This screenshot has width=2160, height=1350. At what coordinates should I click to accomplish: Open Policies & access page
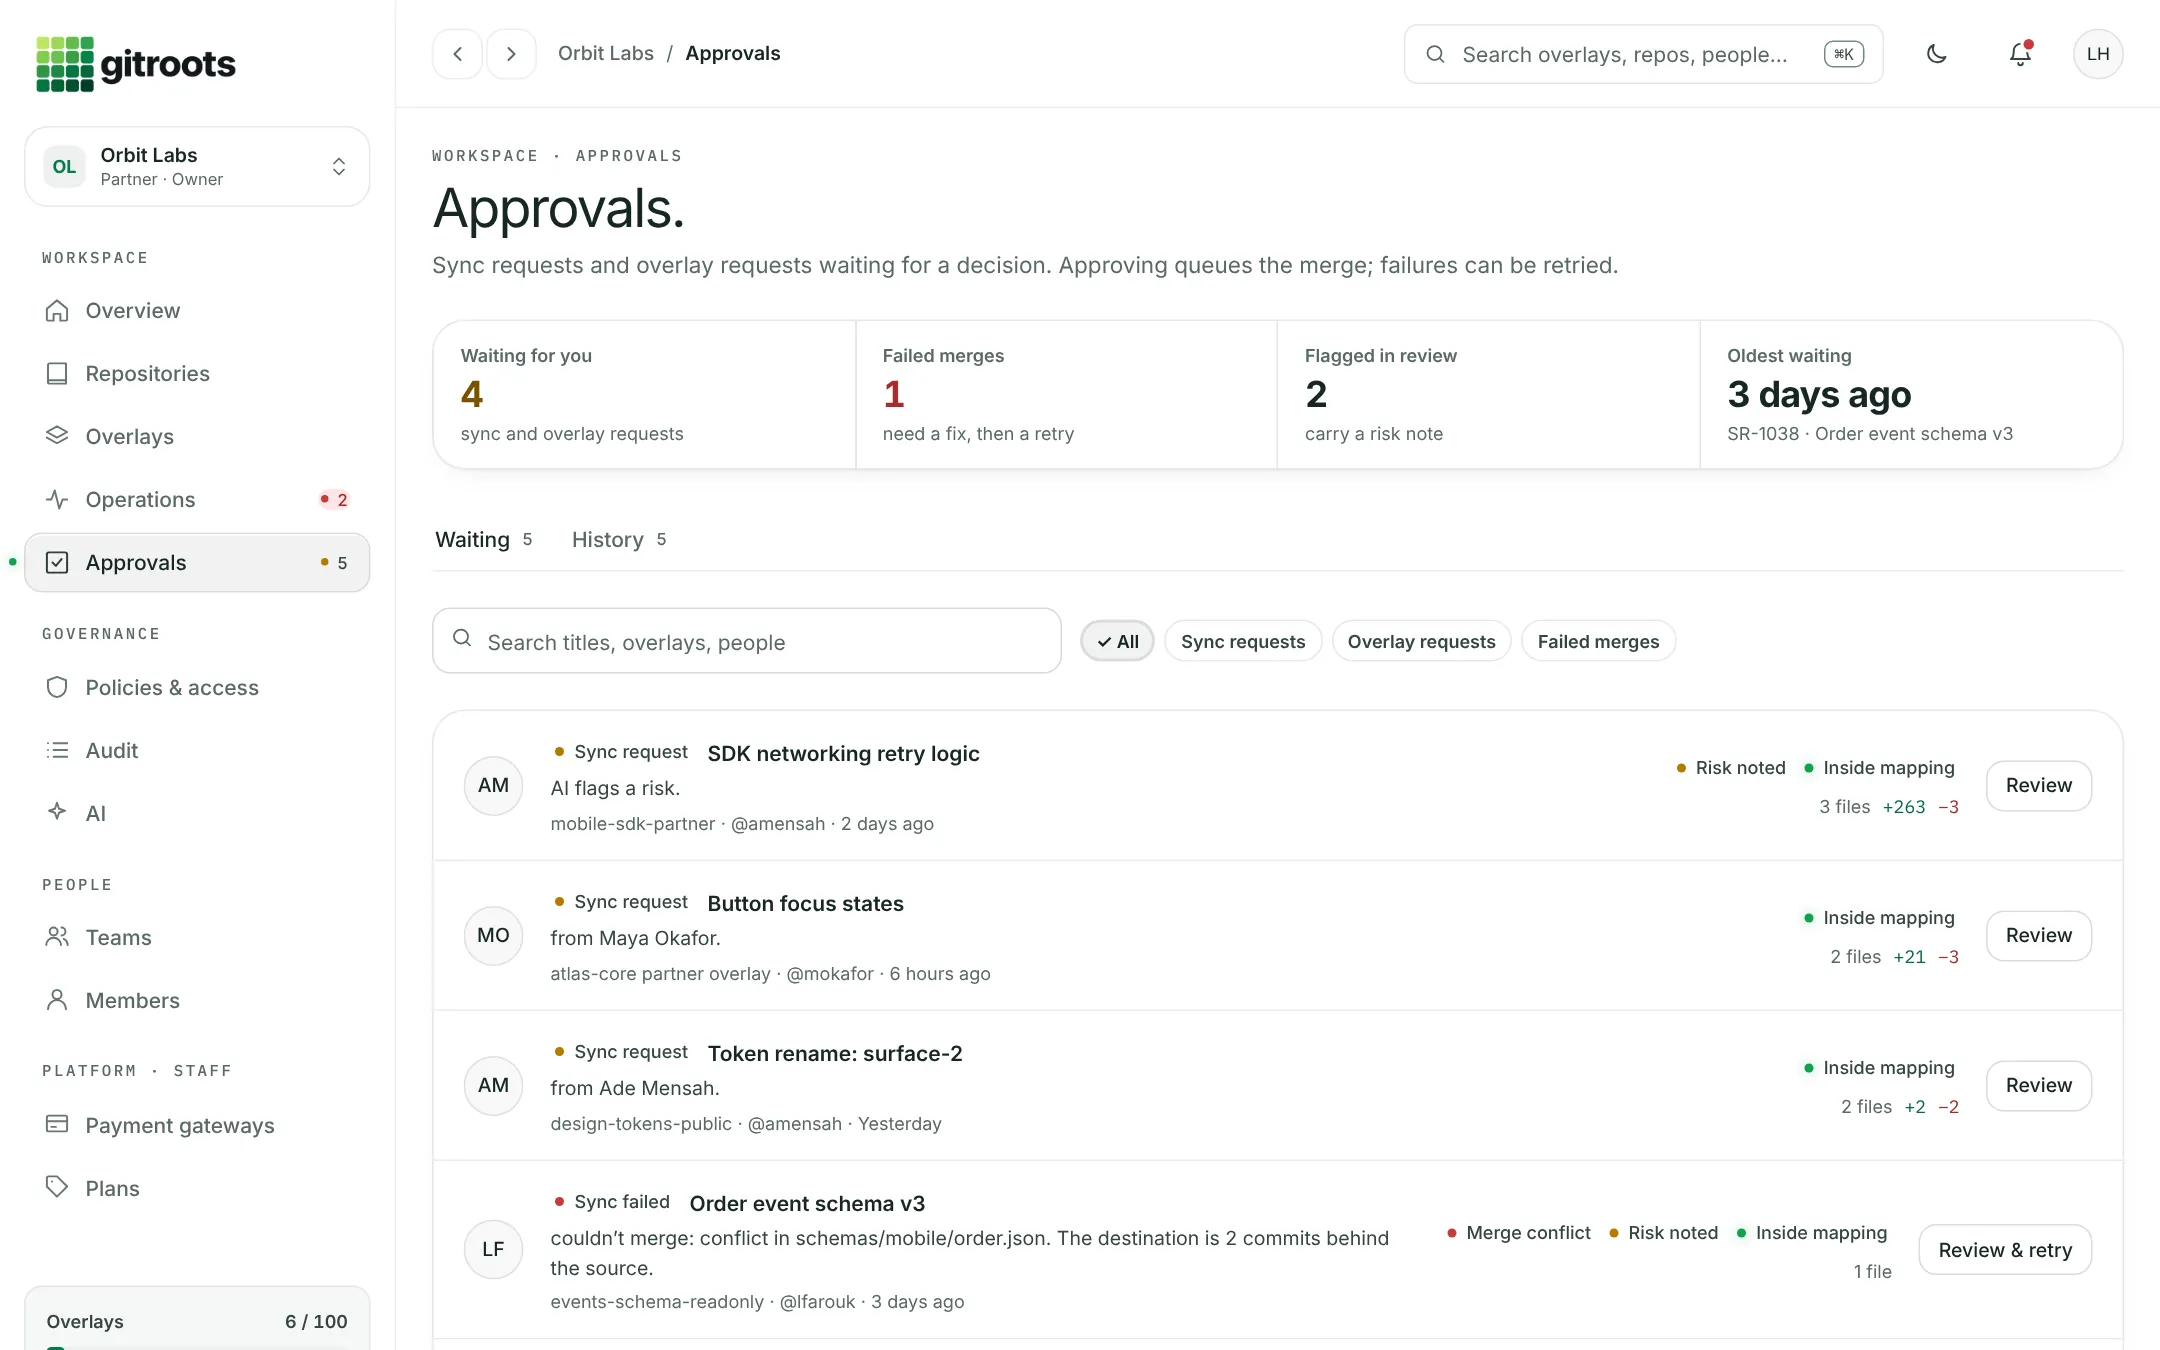[197, 688]
